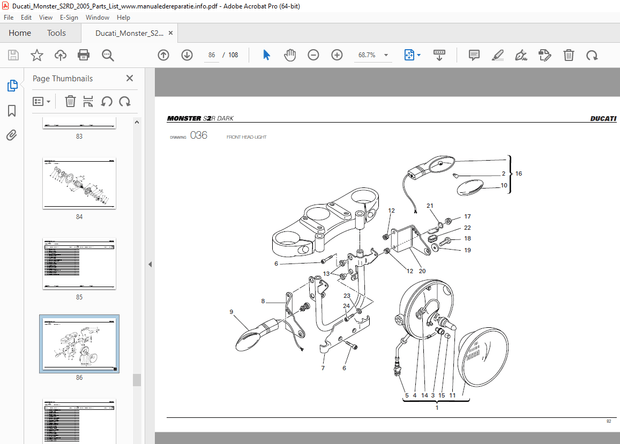Screen dimensions: 620x444
Task: Delete page with toolbar trash icon
Action: 569,55
